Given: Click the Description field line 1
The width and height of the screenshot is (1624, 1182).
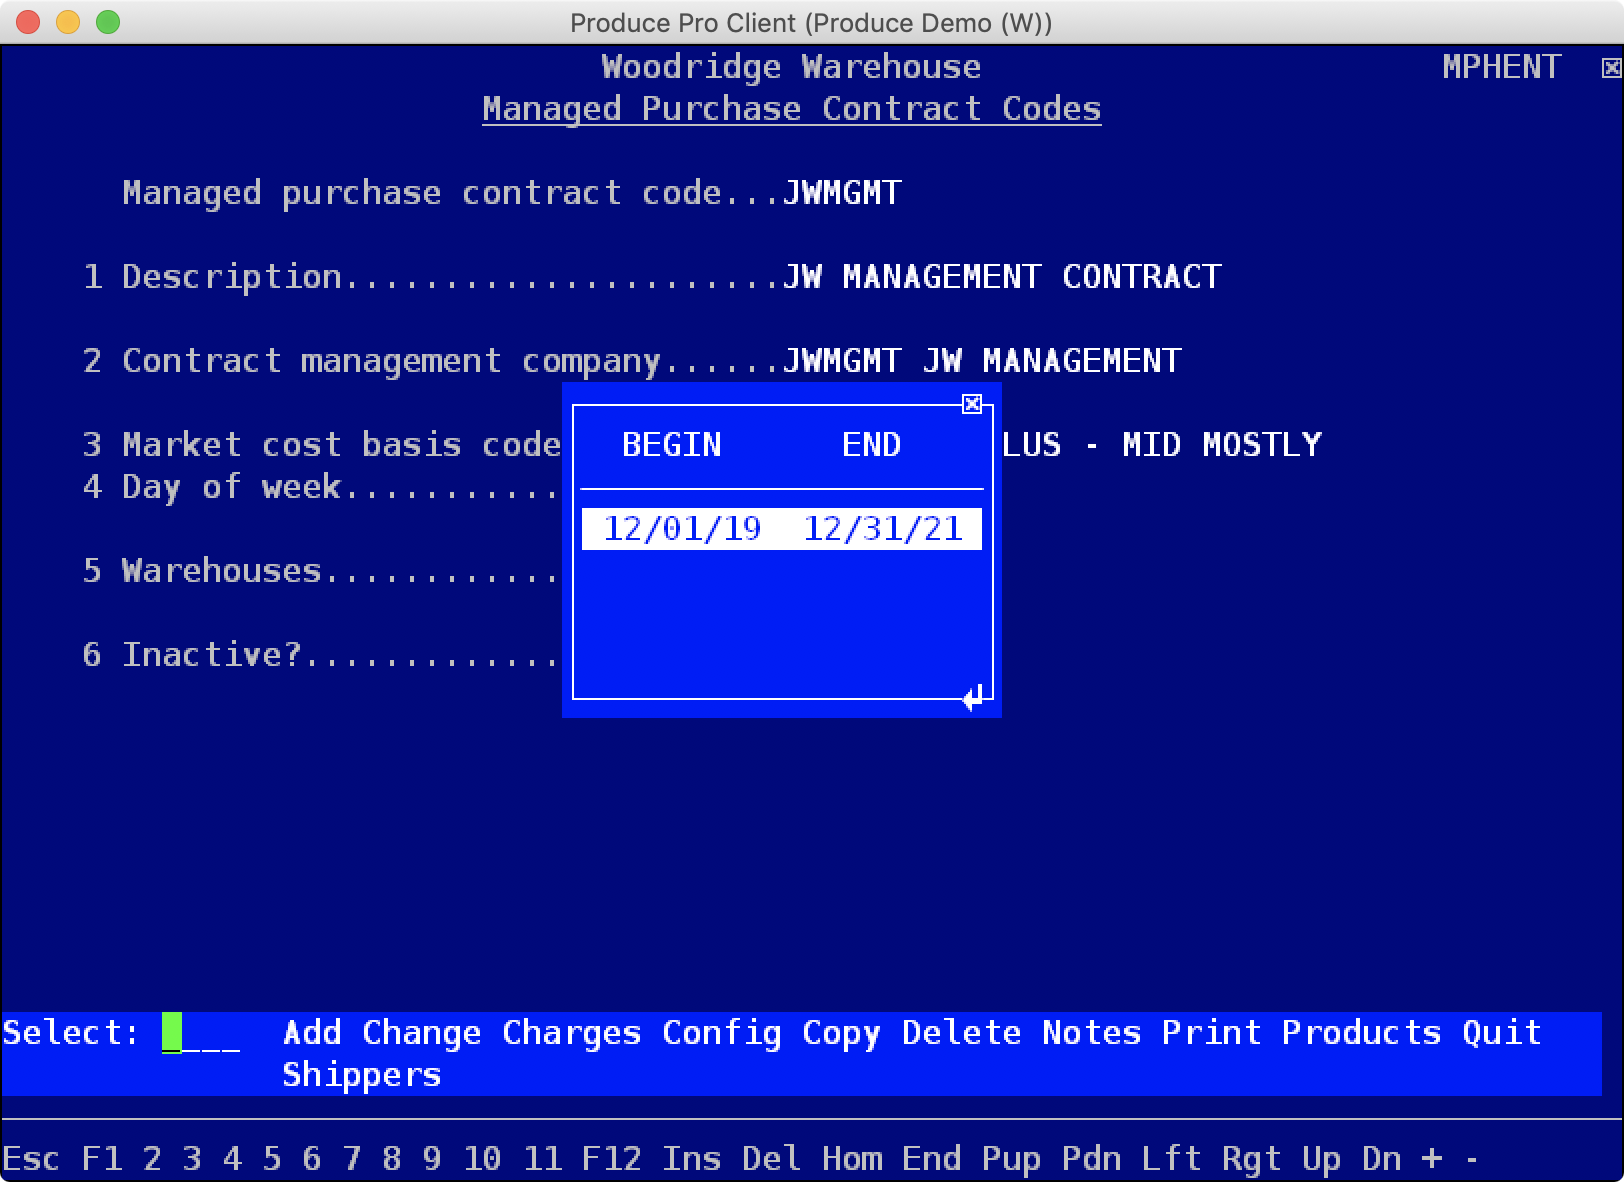Looking at the screenshot, I should (x=651, y=277).
